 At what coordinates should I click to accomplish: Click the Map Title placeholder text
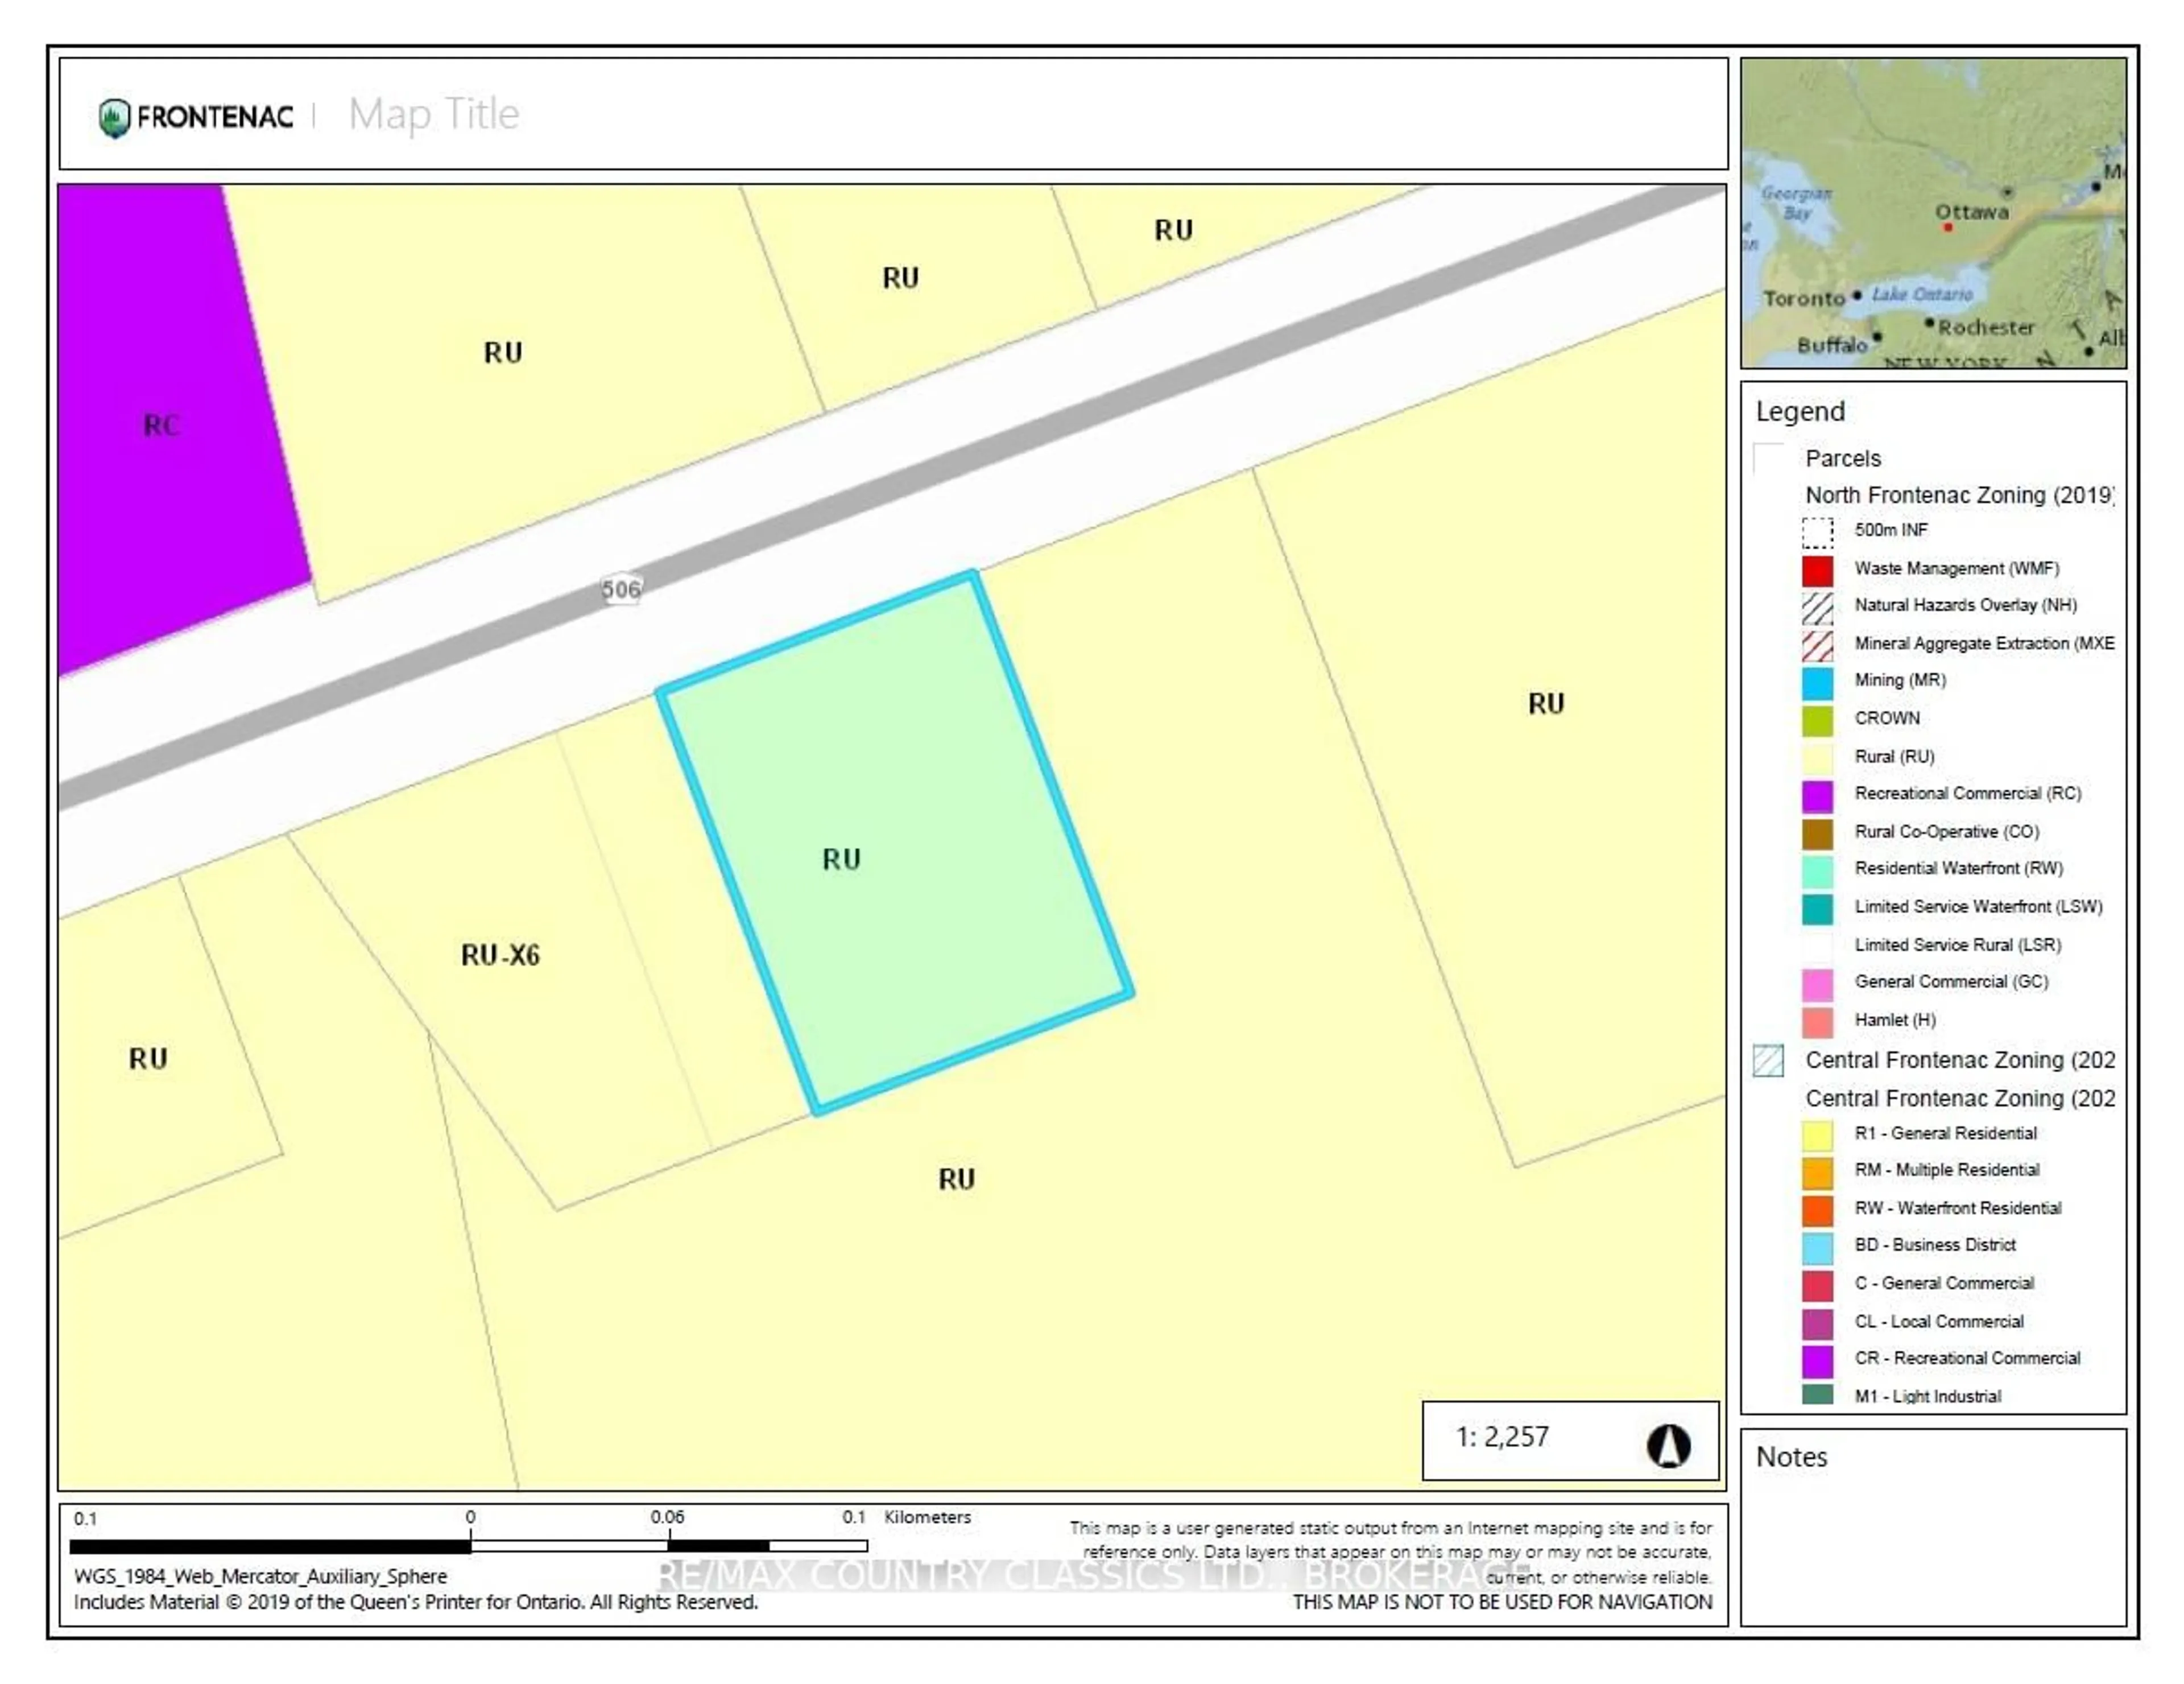pos(434,115)
